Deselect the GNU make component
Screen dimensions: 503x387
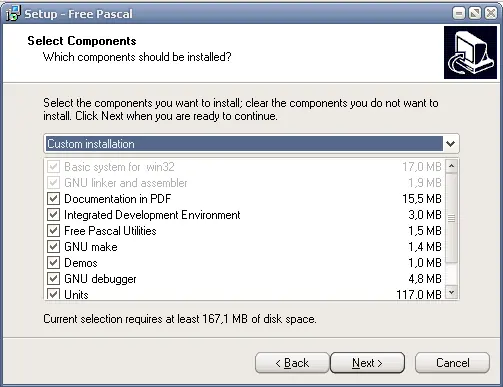click(53, 247)
